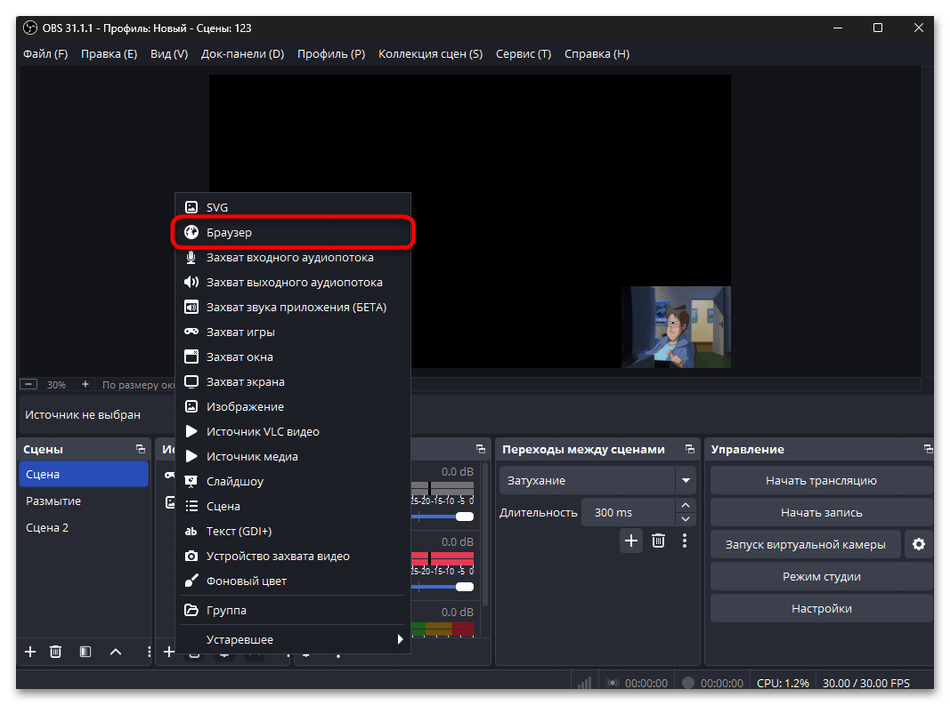
Task: Add Захват входного аудиопотока source
Action: [293, 257]
